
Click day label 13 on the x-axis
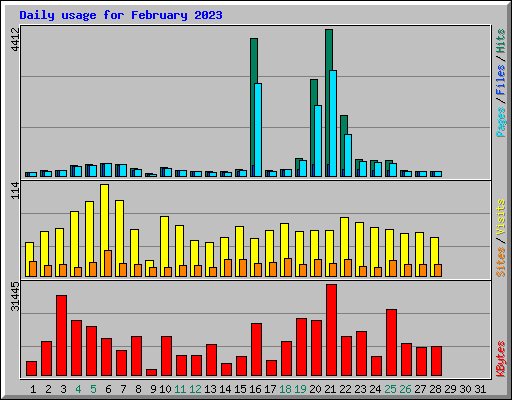coord(210,389)
